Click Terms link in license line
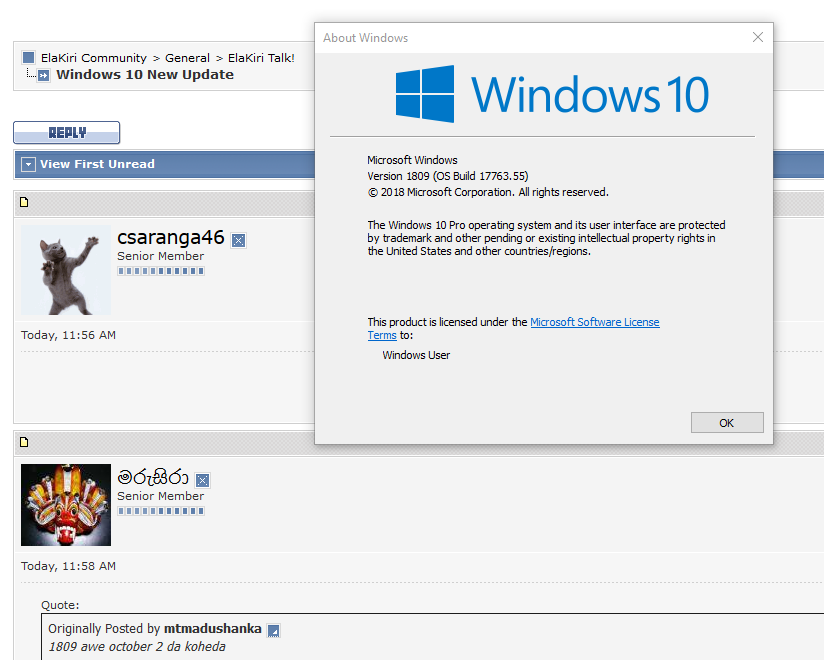The image size is (824, 660). (x=382, y=335)
